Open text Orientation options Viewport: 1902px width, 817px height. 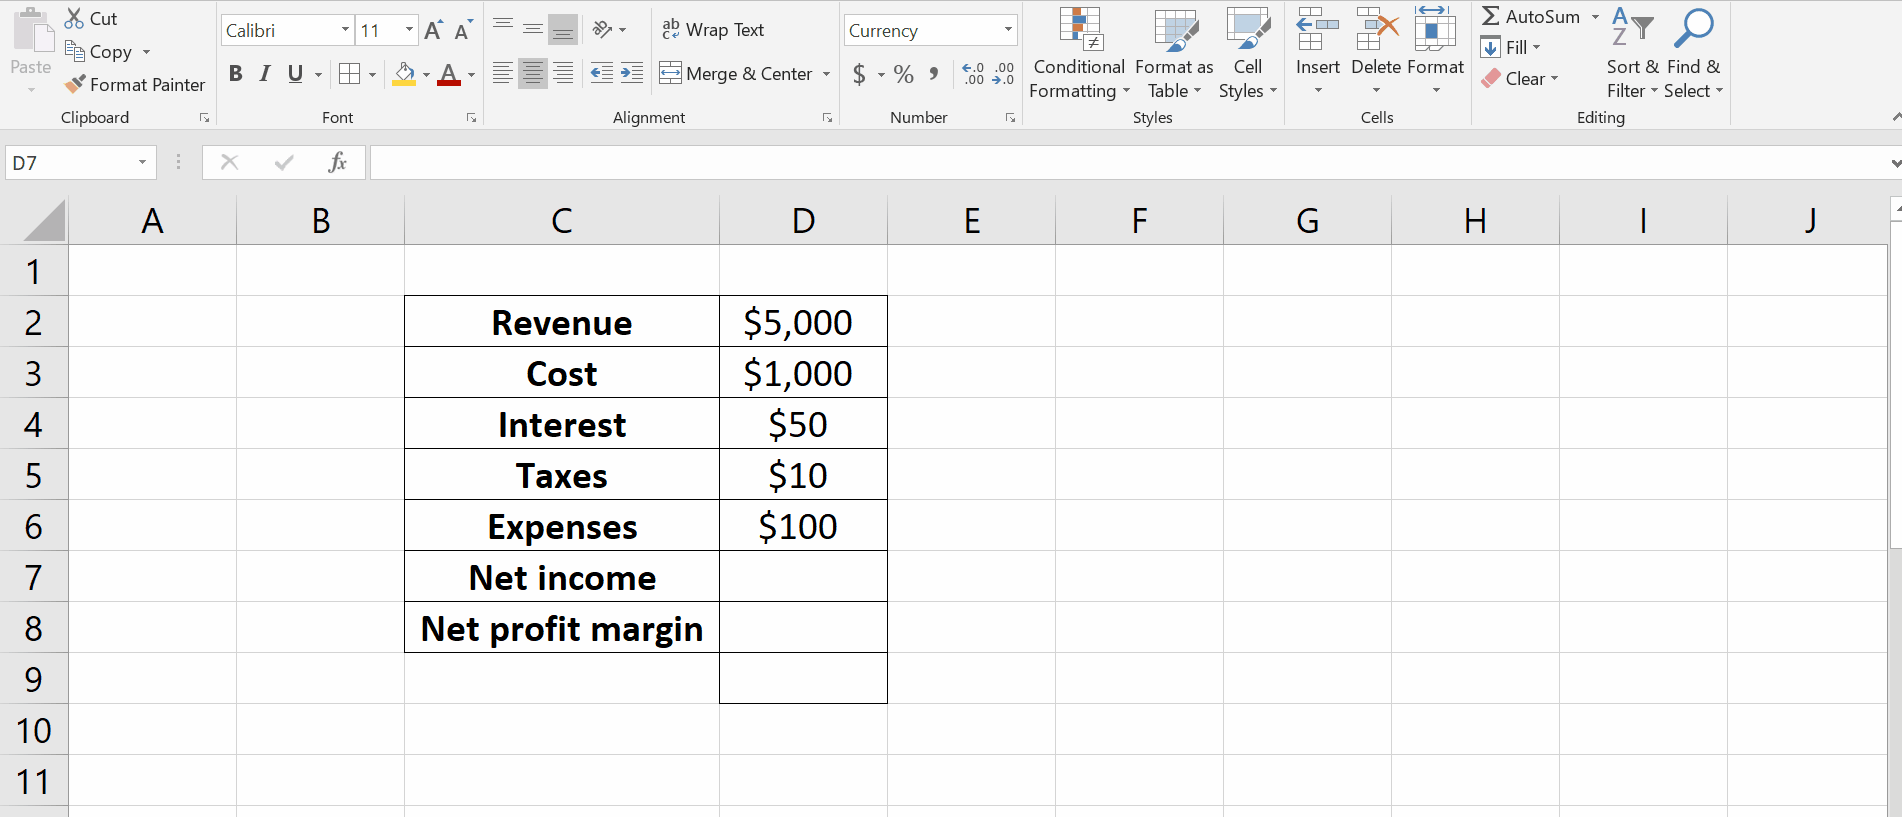tap(609, 30)
